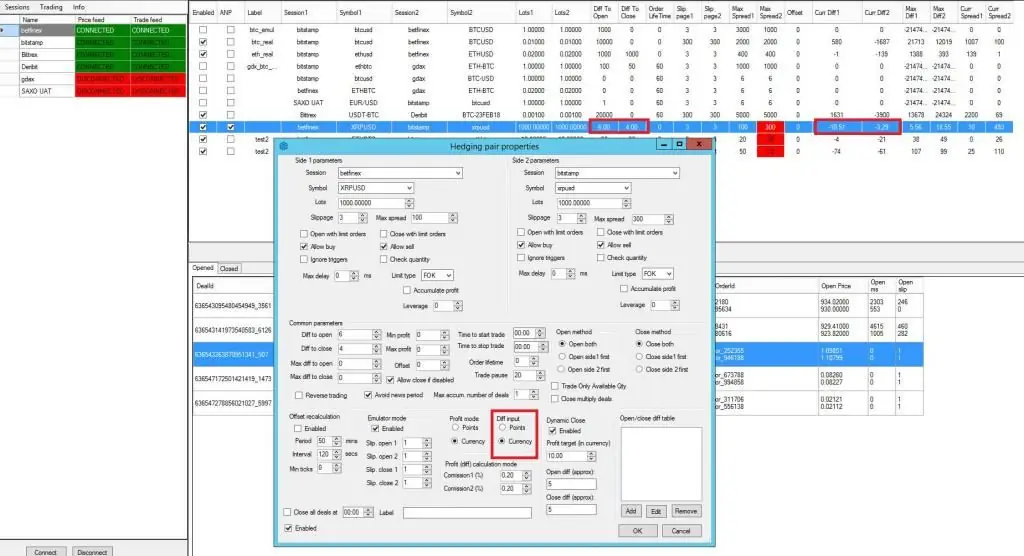Toggle Side 2 Check quantity checkbox
This screenshot has width=1024, height=556.
tap(600, 257)
